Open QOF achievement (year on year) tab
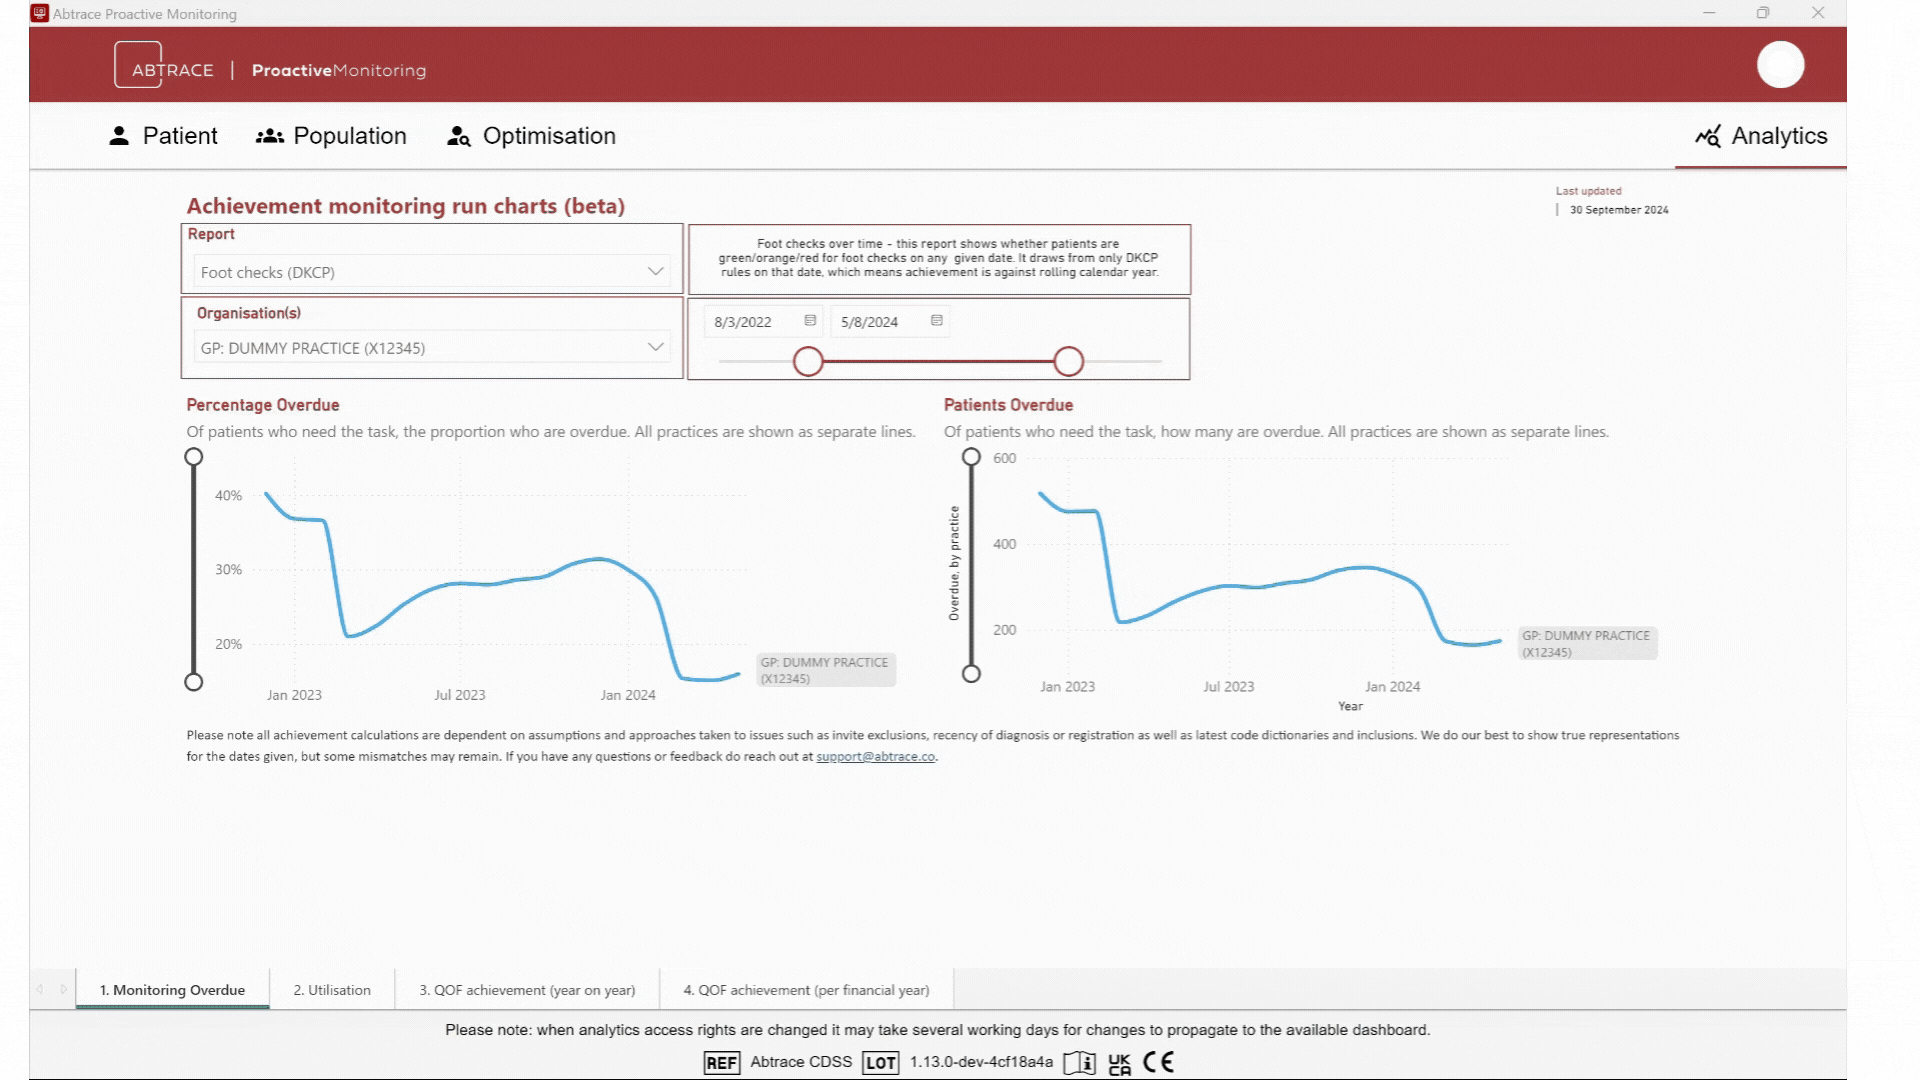Screen dimensions: 1920x1080 tap(527, 990)
